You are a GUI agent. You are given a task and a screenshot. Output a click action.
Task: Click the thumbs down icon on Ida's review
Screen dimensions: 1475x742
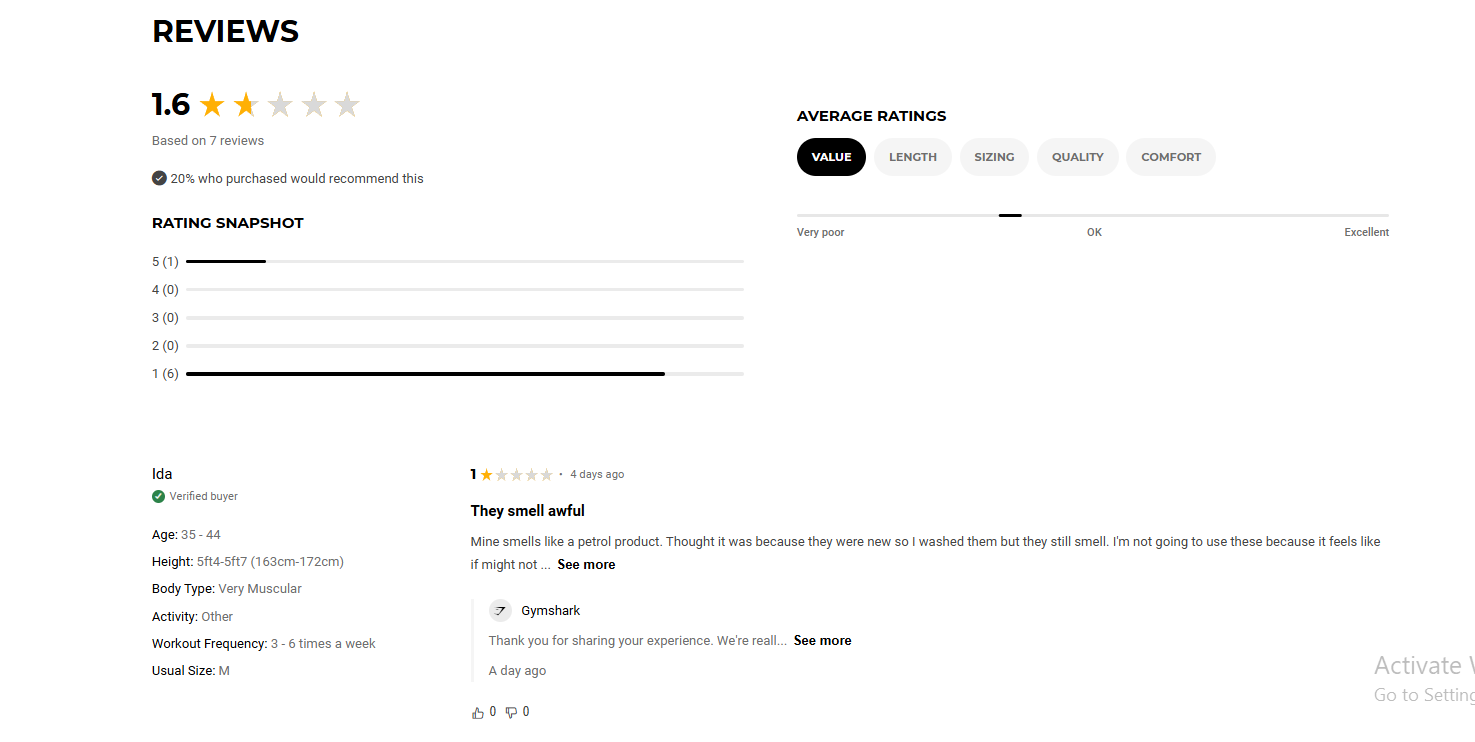click(x=511, y=713)
